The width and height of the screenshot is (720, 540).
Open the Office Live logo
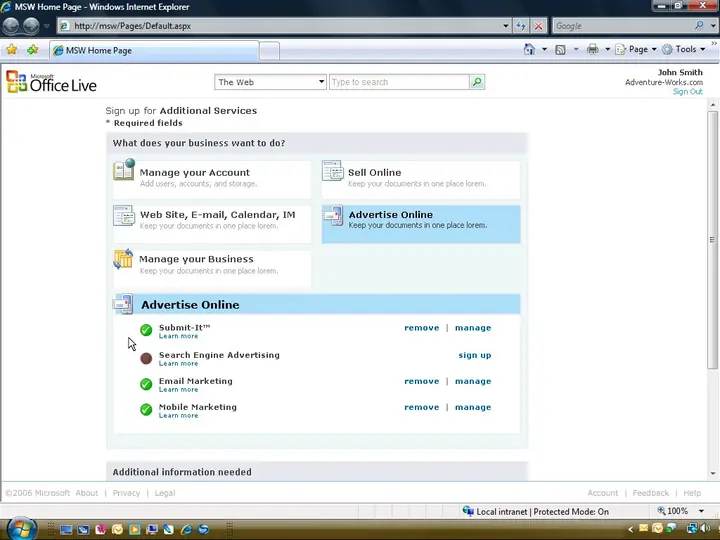51,82
